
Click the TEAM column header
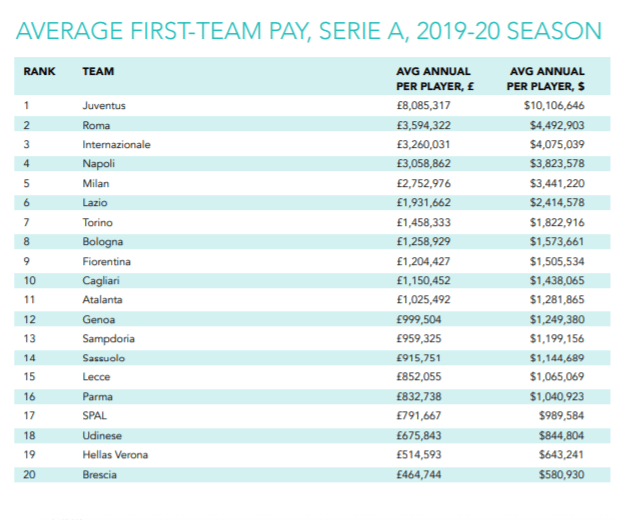pos(98,72)
